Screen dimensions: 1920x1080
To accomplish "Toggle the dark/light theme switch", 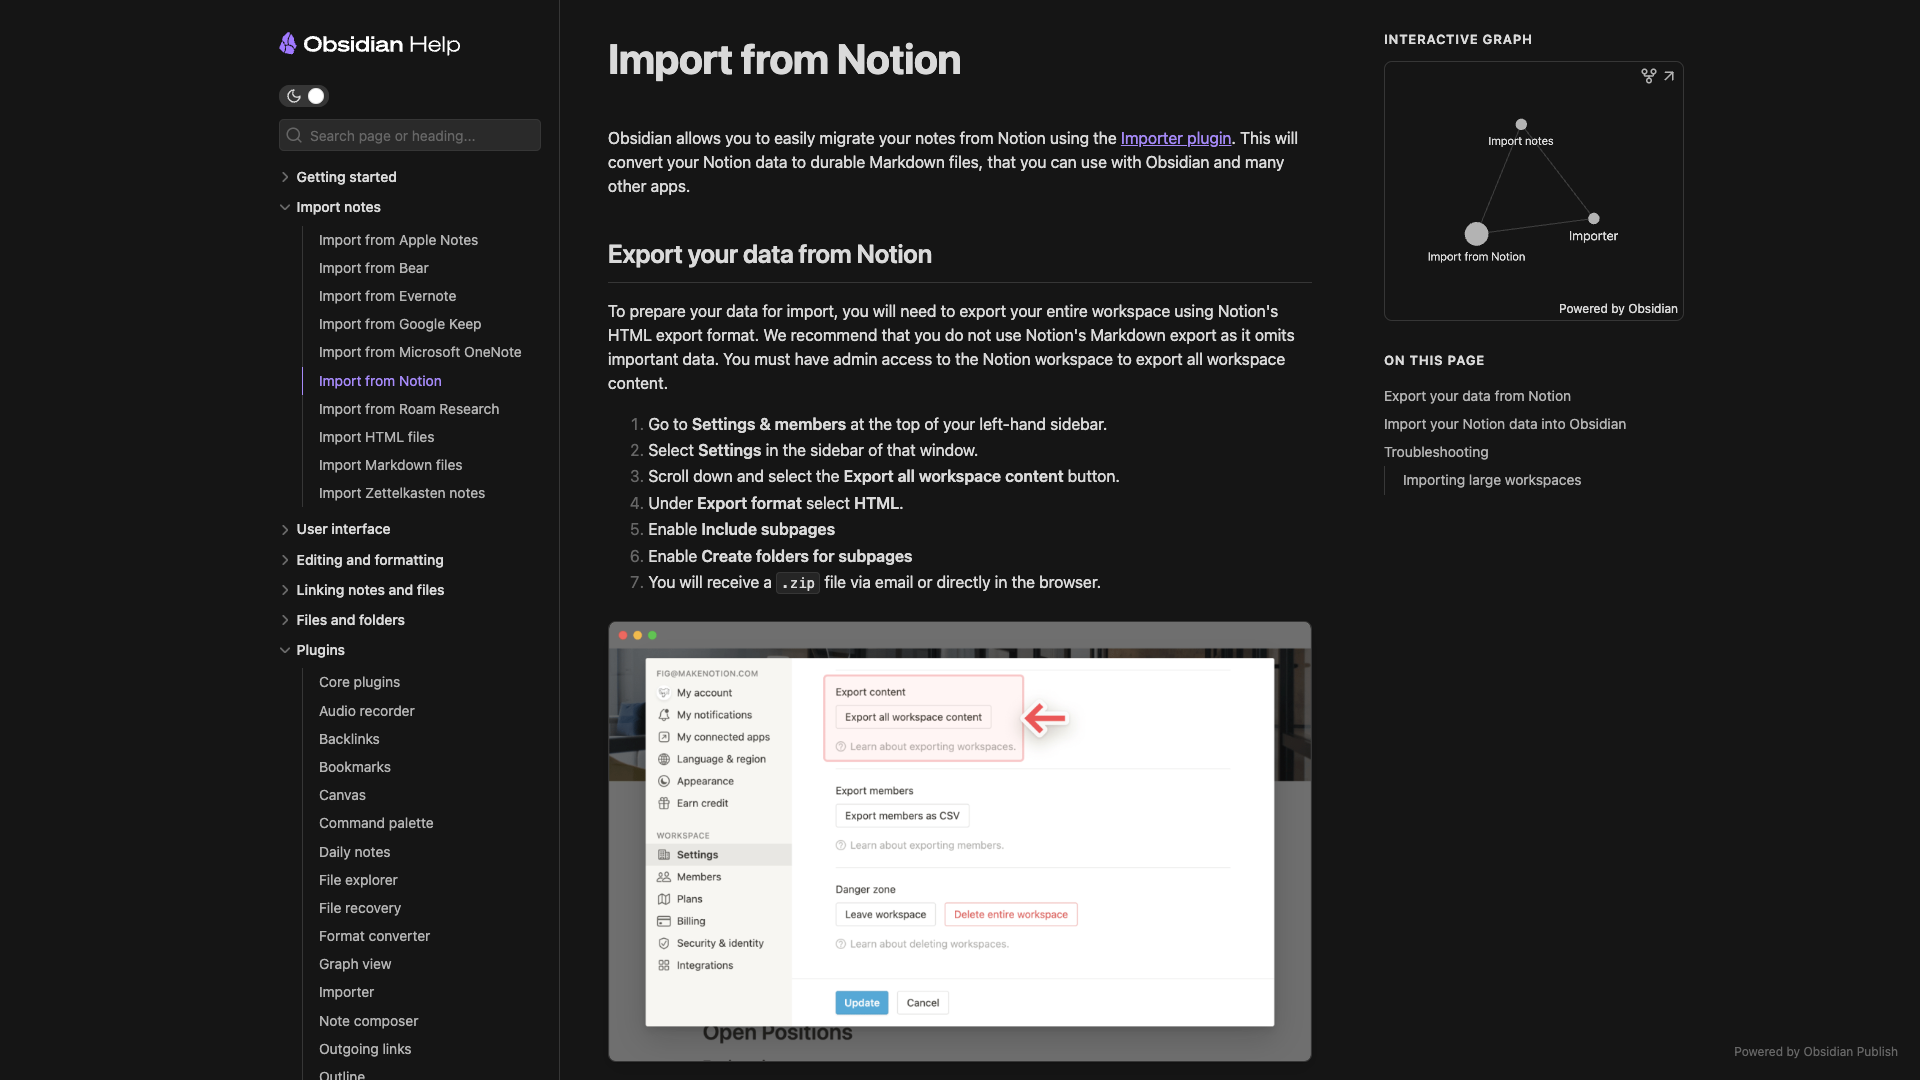I will click(304, 96).
